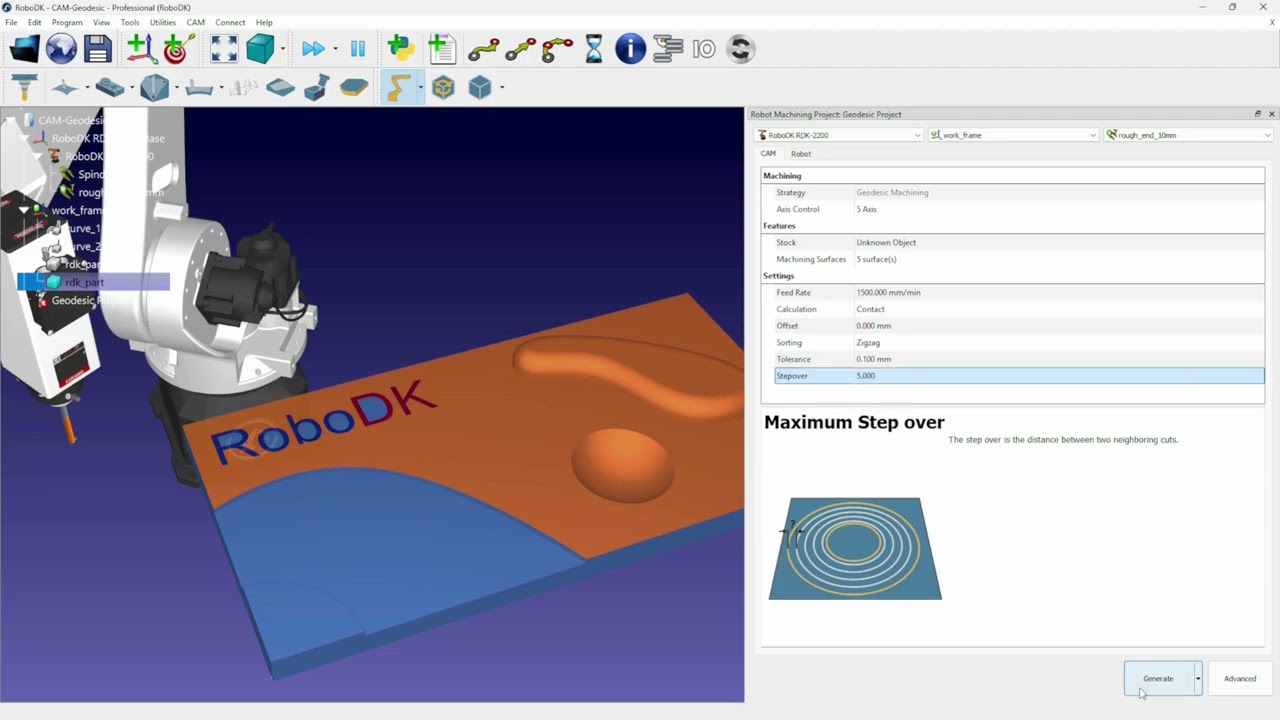Select the flat plate facing icon
This screenshot has width=1280, height=720.
pyautogui.click(x=280, y=88)
